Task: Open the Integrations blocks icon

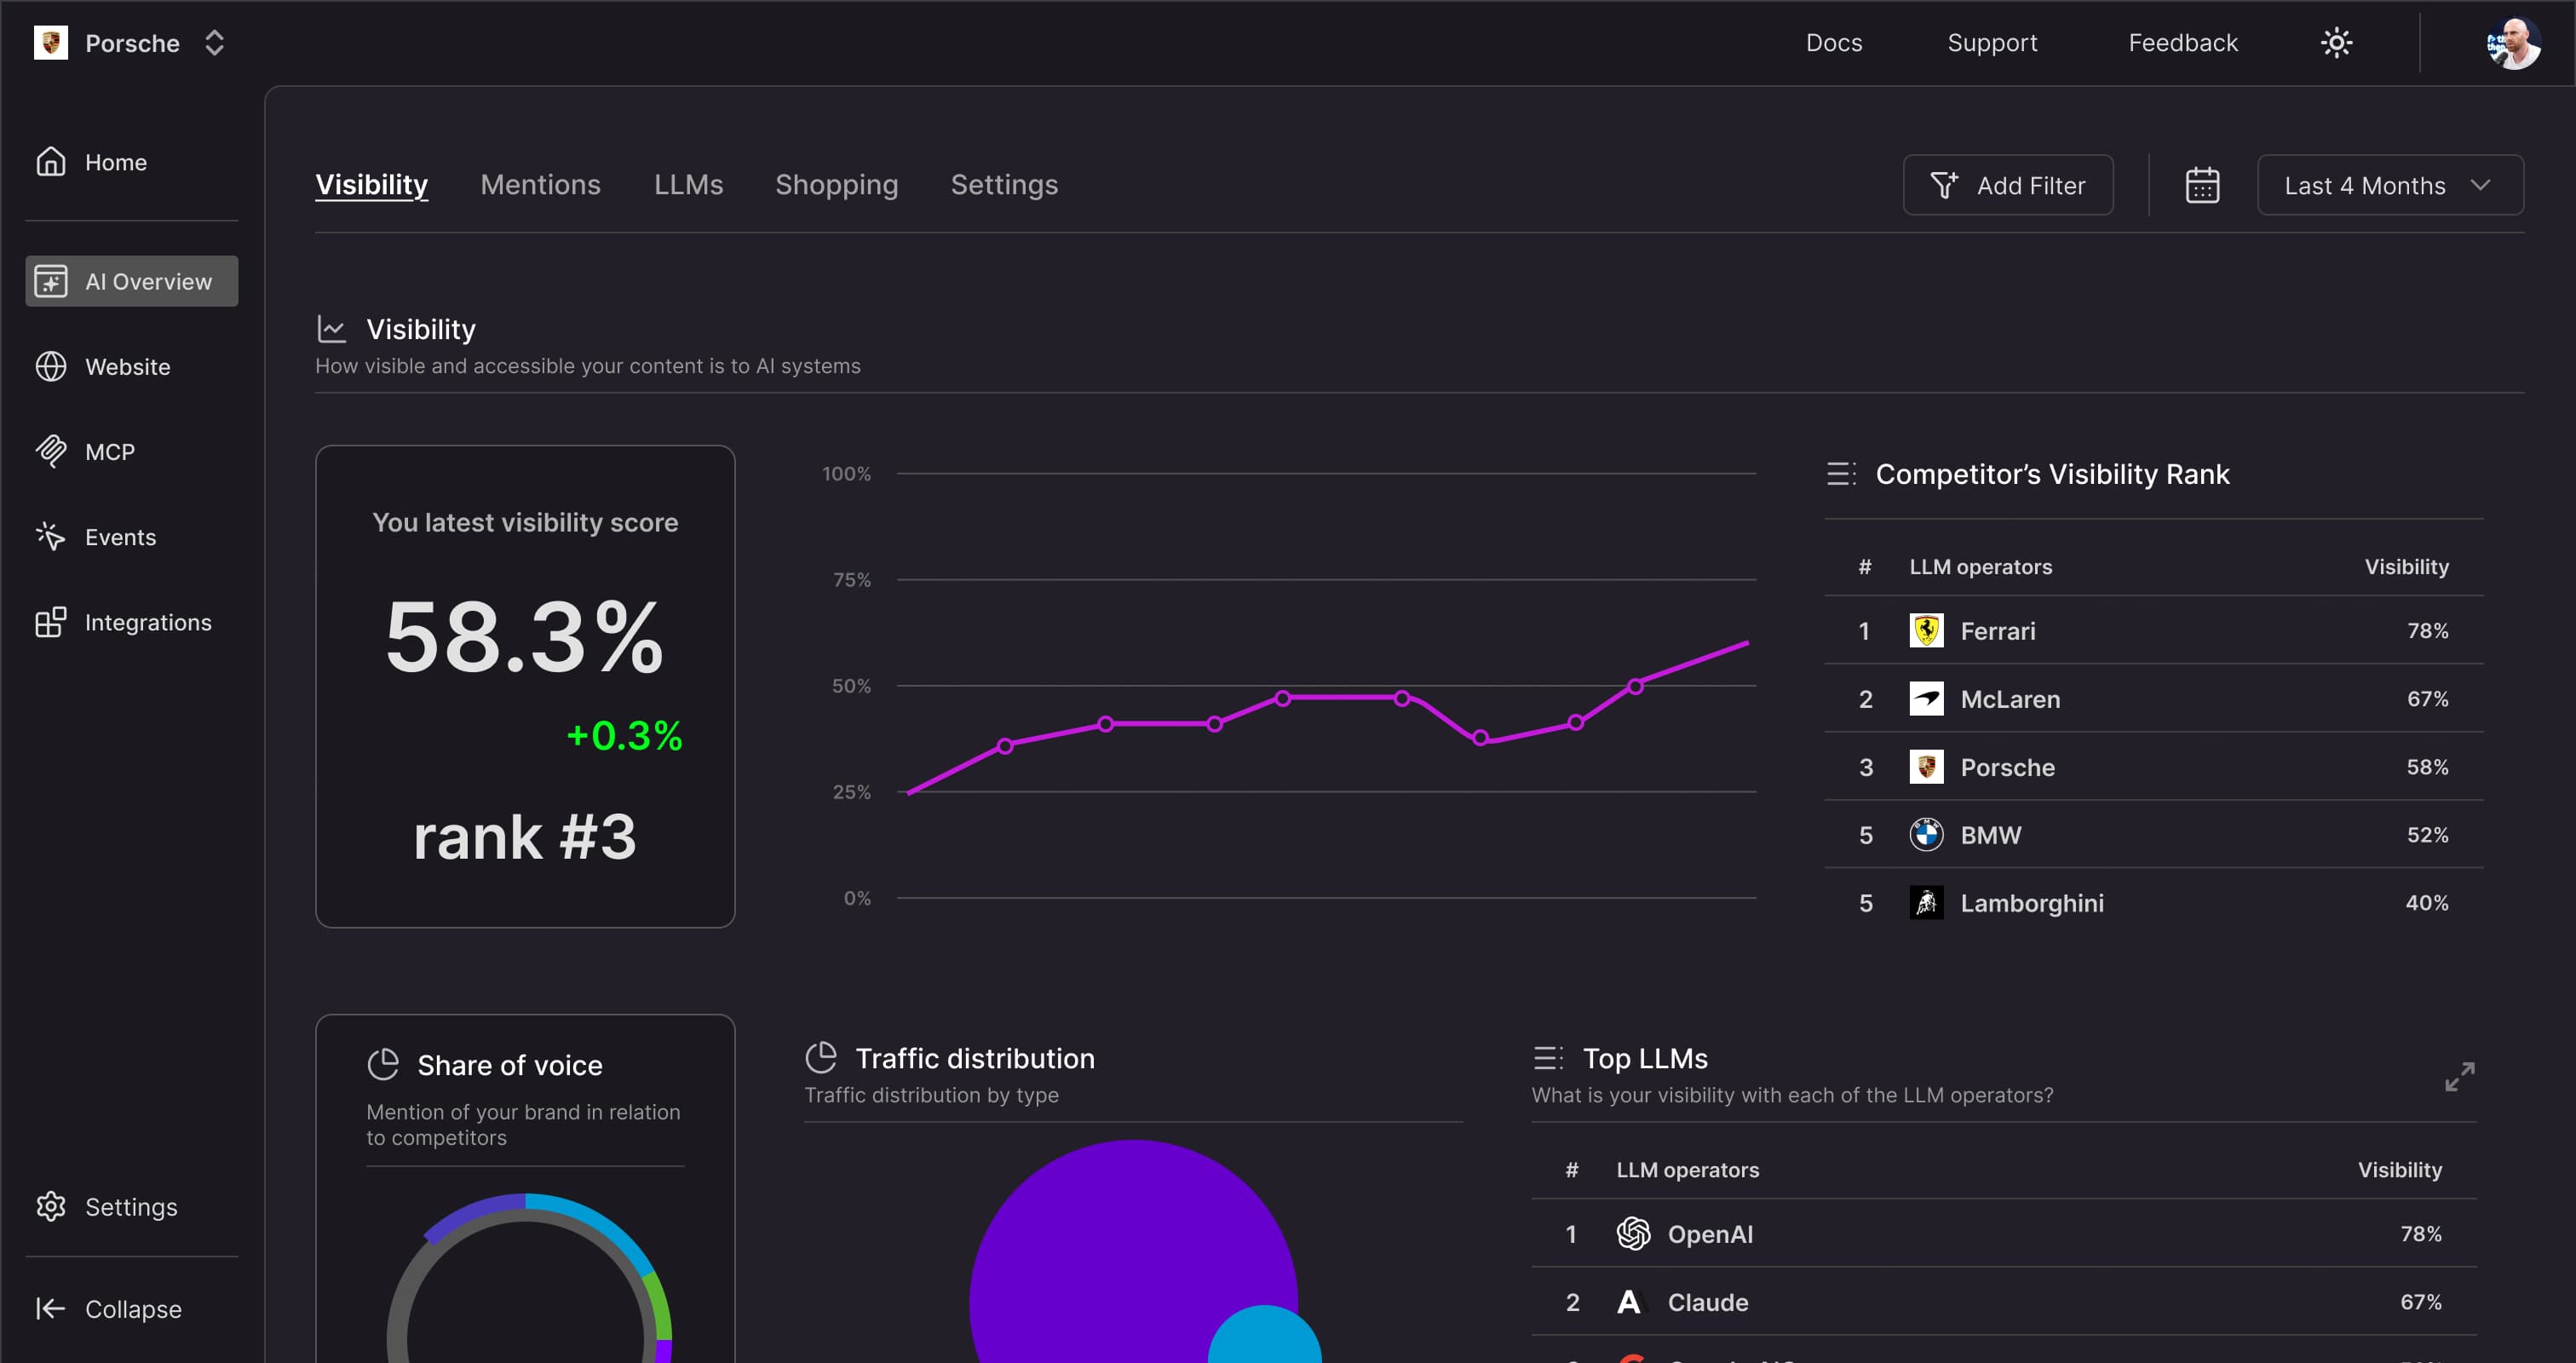Action: click(50, 622)
